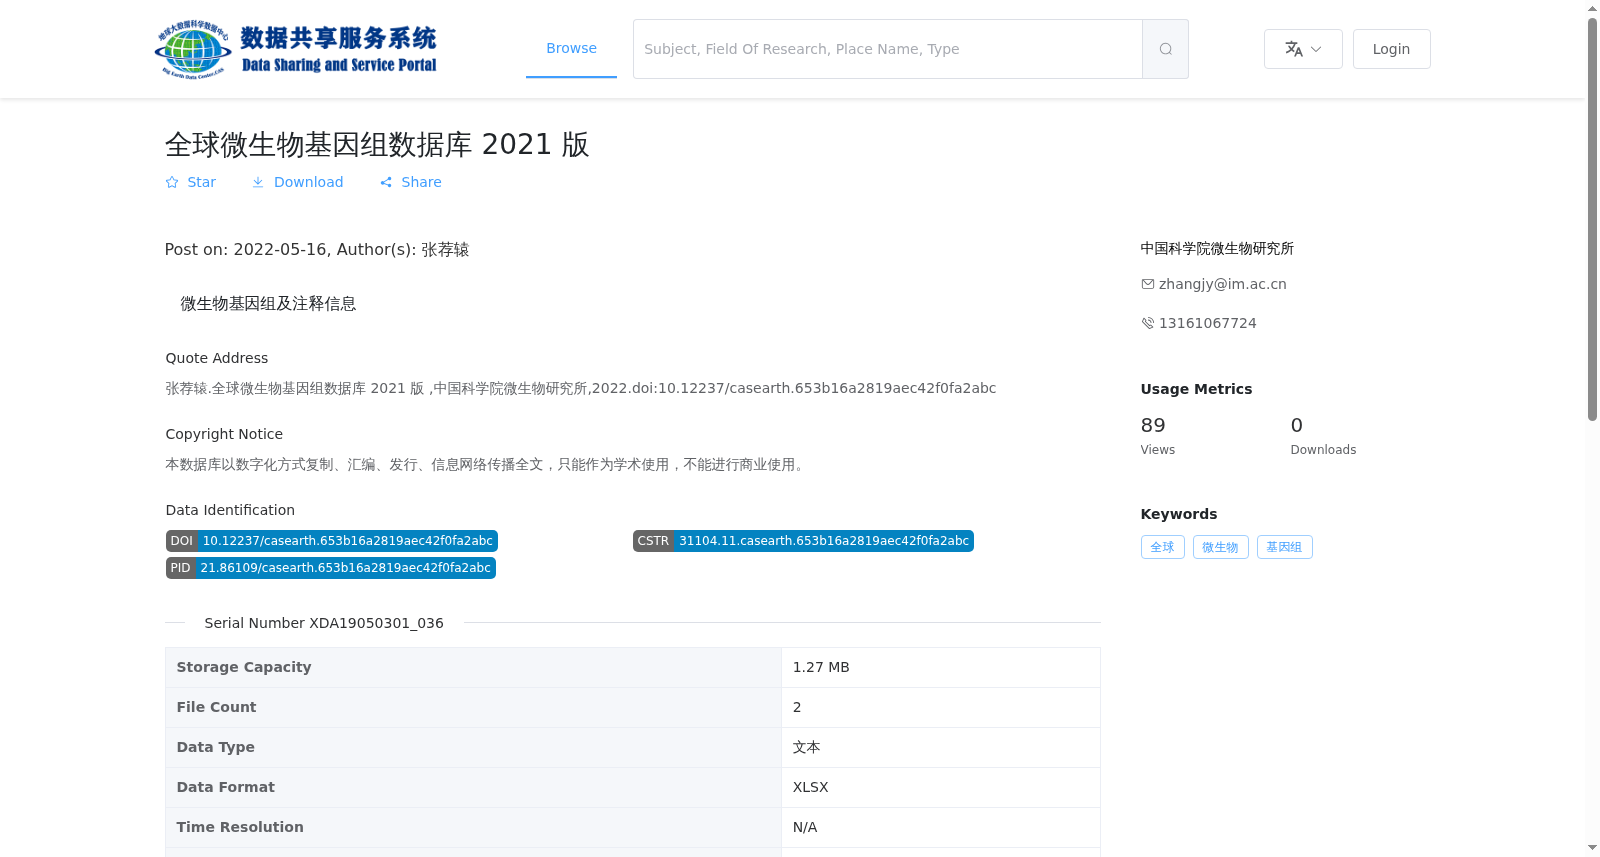Click the 微生物 keyword tag
The image size is (1600, 857).
click(x=1220, y=547)
